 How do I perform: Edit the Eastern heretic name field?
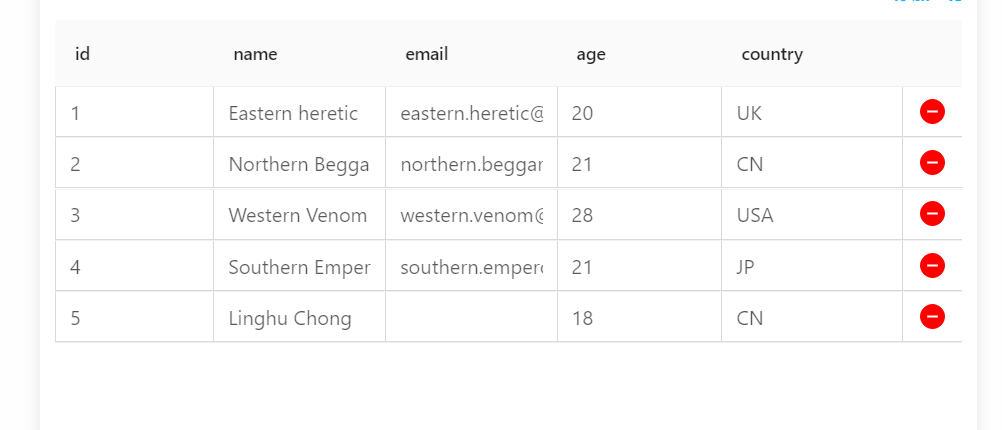click(299, 113)
